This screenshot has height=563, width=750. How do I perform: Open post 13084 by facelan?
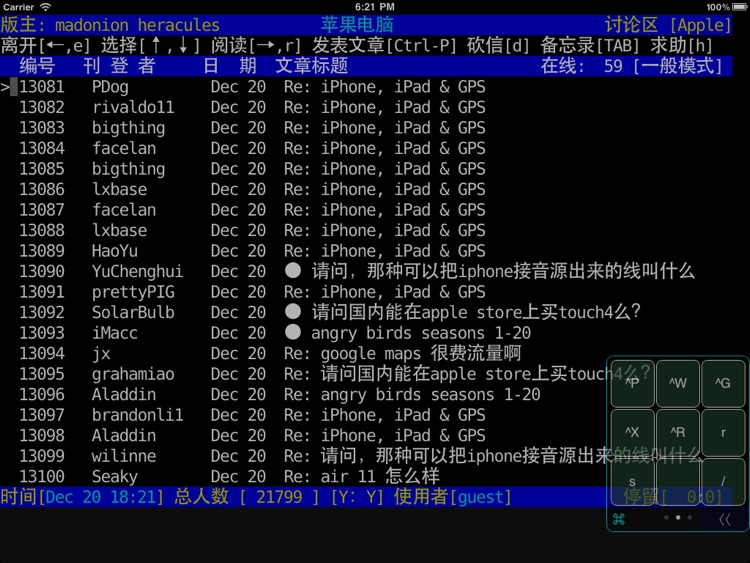(x=366, y=149)
